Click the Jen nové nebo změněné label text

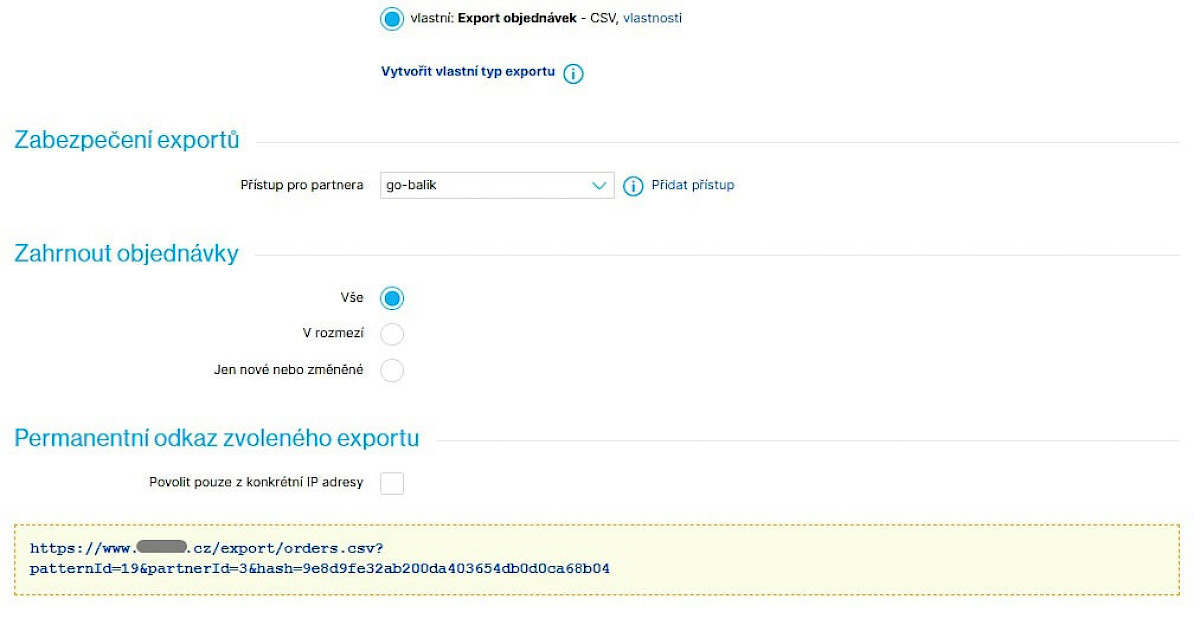(289, 370)
